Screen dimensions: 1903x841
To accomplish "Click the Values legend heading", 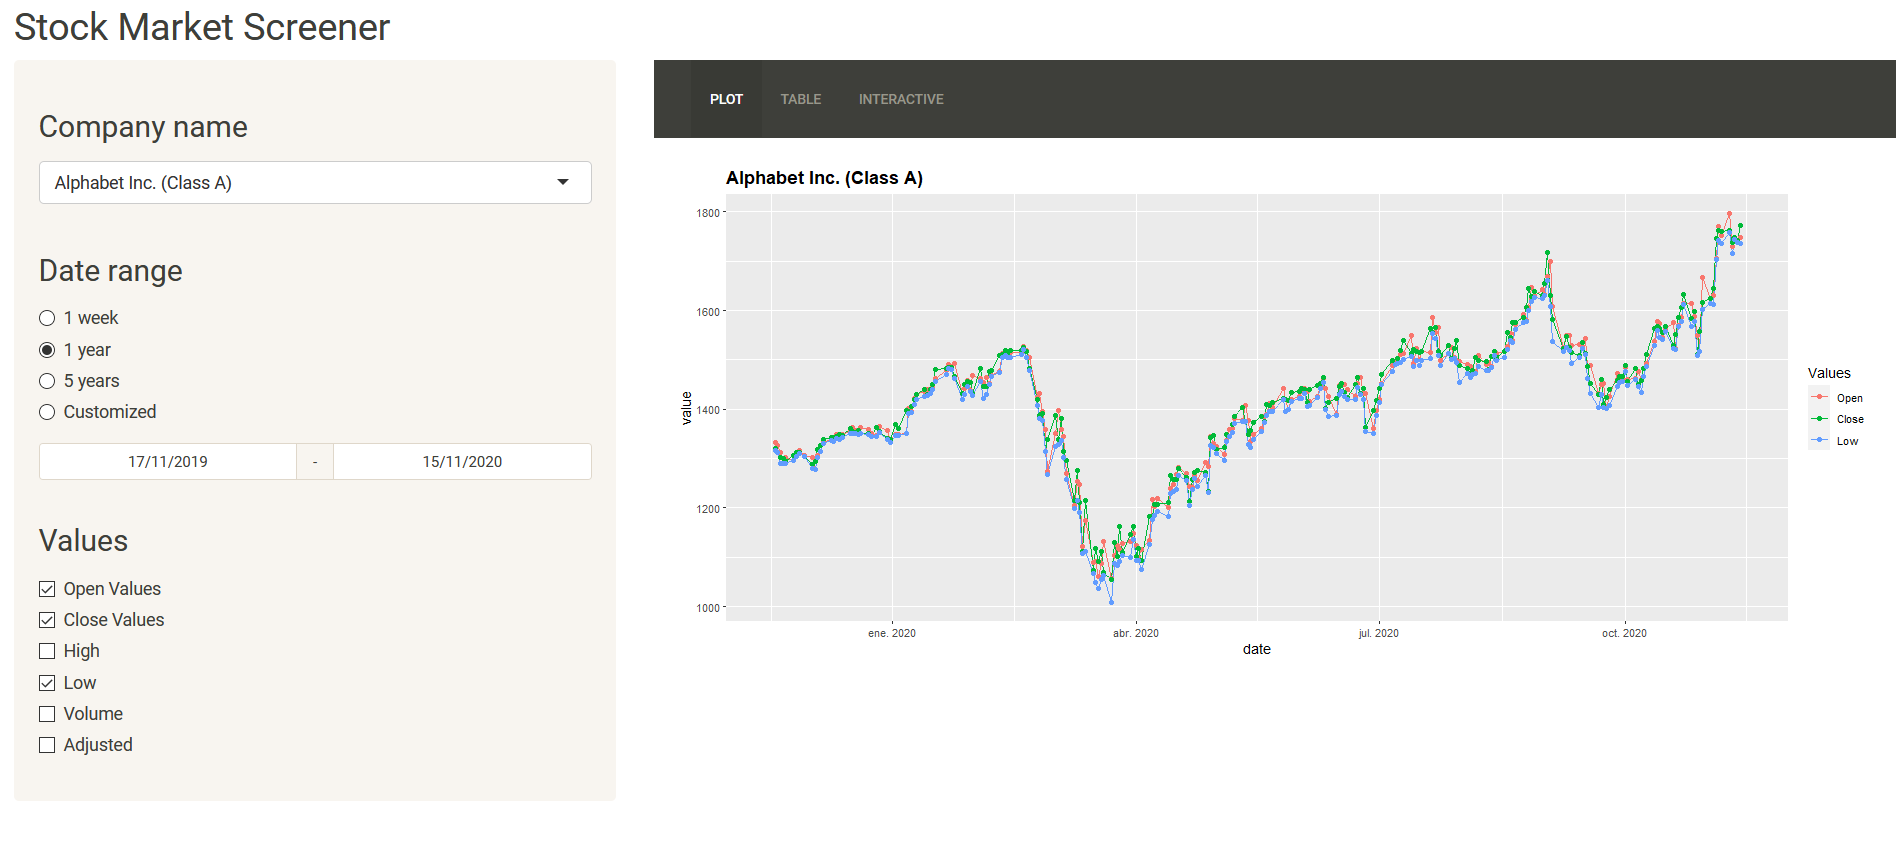I will click(x=1829, y=373).
